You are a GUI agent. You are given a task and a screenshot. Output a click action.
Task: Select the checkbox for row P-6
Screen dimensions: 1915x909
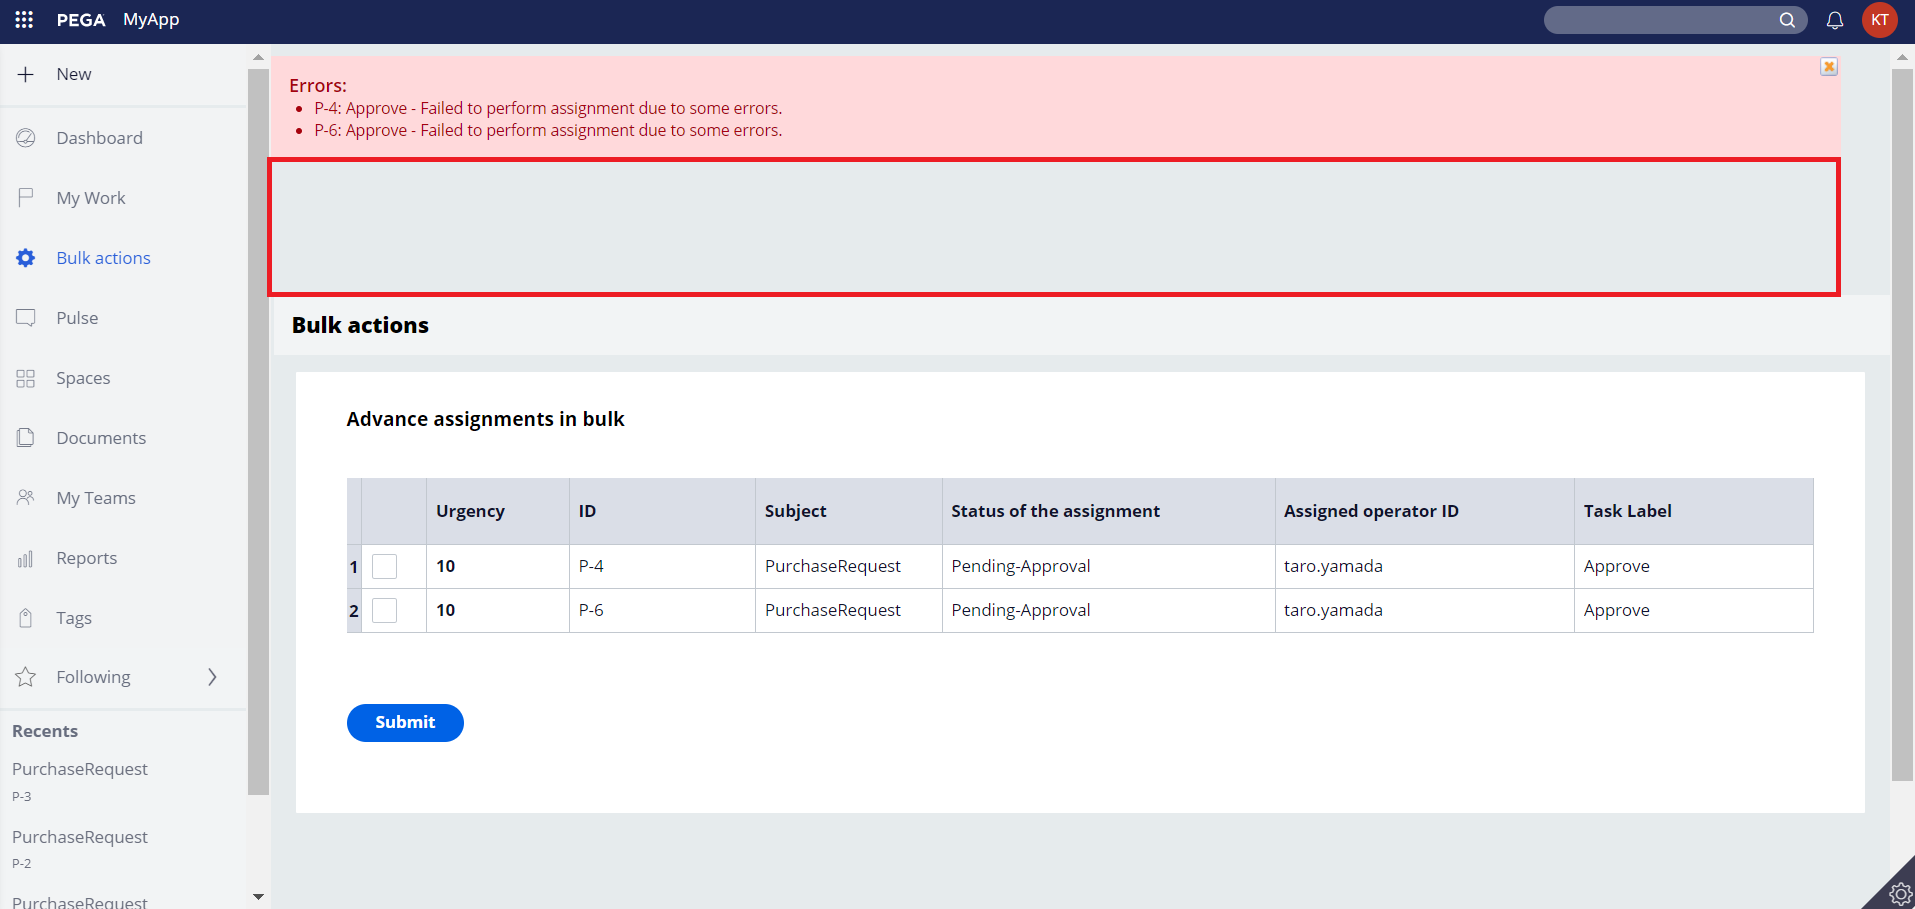pos(384,610)
